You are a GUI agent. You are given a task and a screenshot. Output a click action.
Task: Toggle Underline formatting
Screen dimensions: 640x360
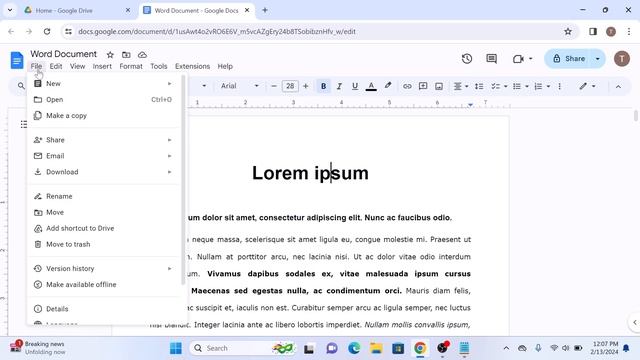point(355,86)
